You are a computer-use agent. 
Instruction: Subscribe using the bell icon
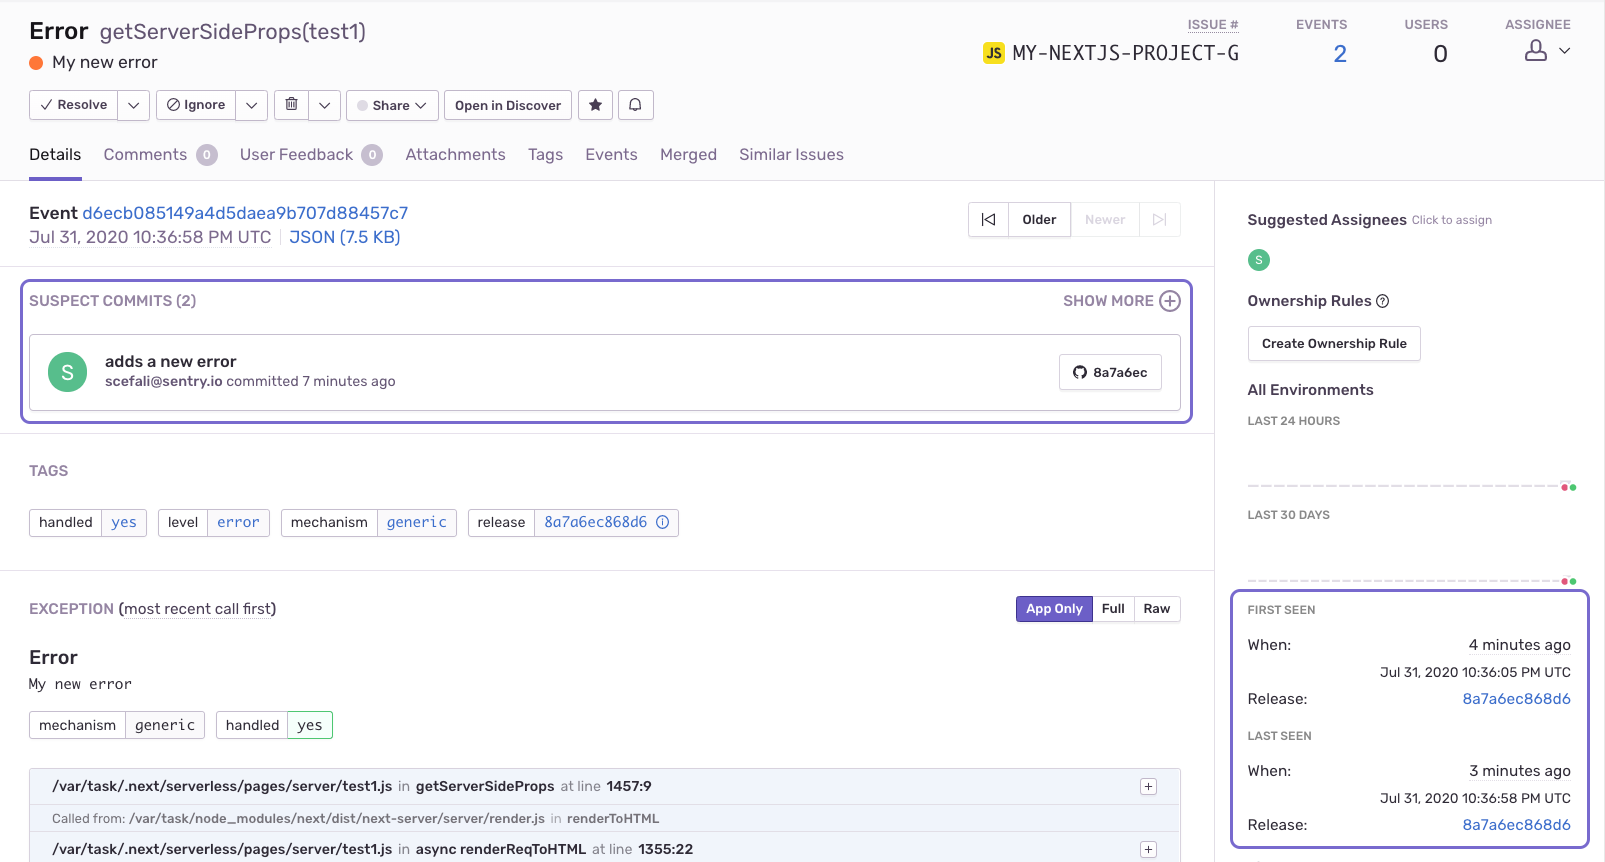tap(635, 105)
